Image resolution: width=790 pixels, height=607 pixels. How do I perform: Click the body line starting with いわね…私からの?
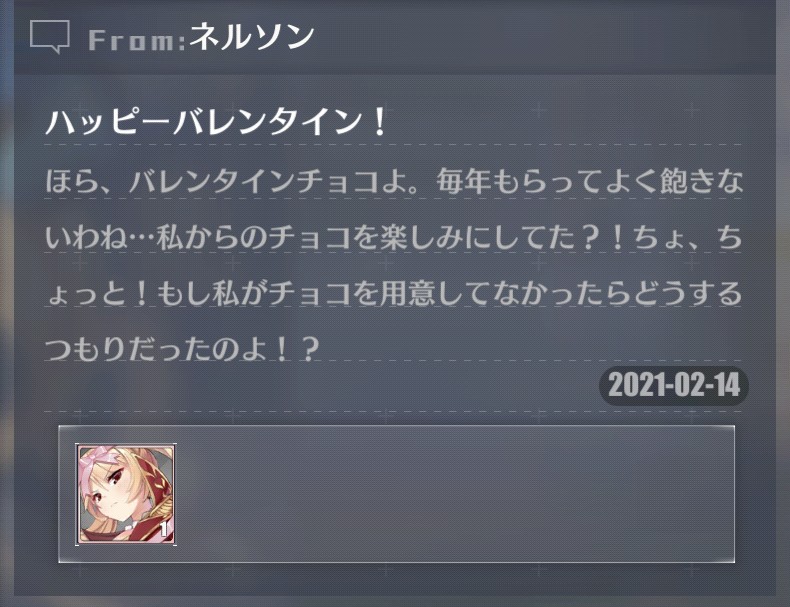[393, 237]
